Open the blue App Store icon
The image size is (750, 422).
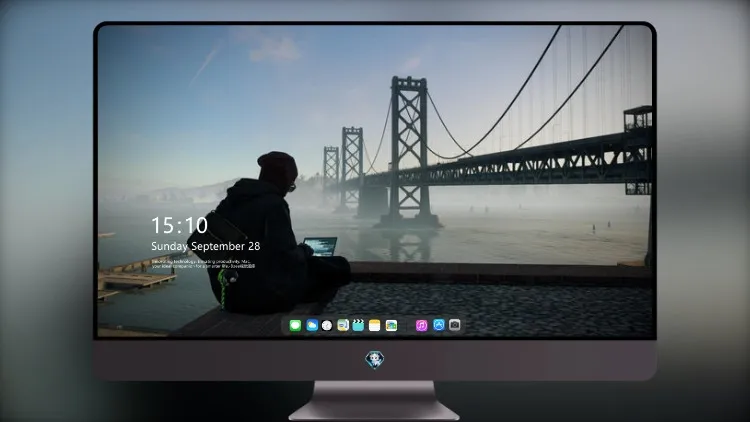pos(439,325)
